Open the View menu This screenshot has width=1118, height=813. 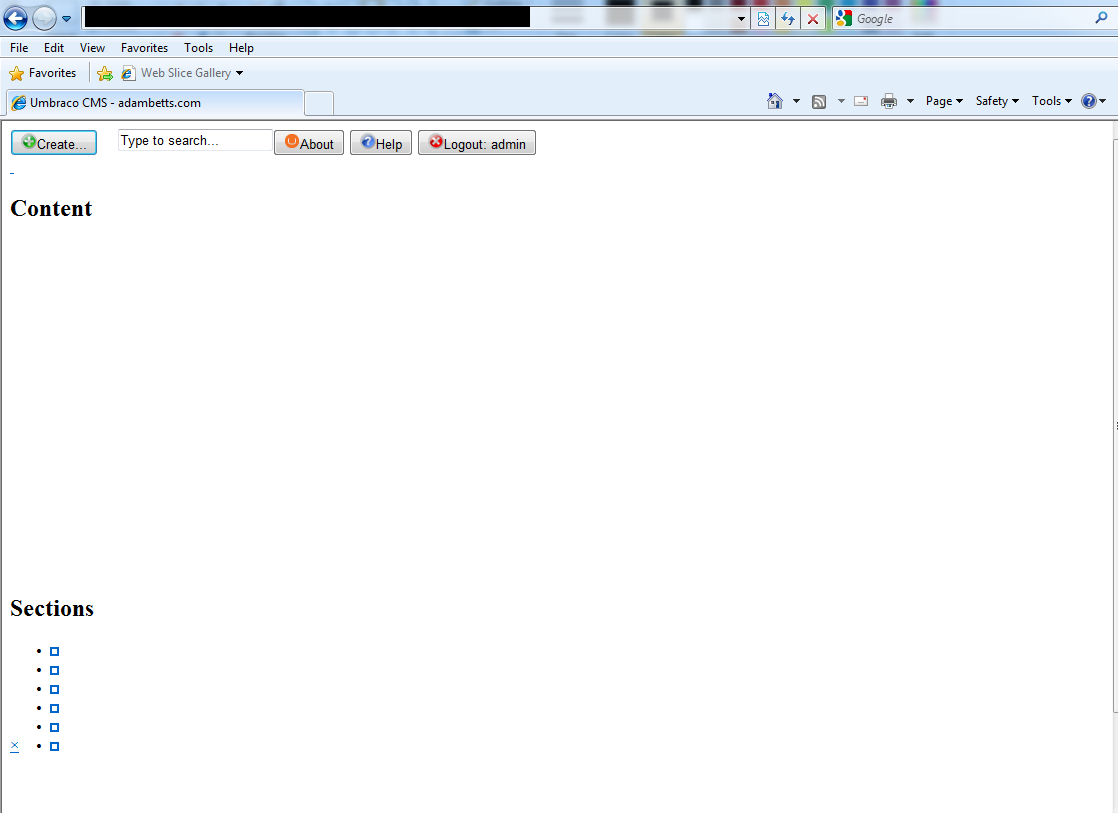tap(92, 48)
